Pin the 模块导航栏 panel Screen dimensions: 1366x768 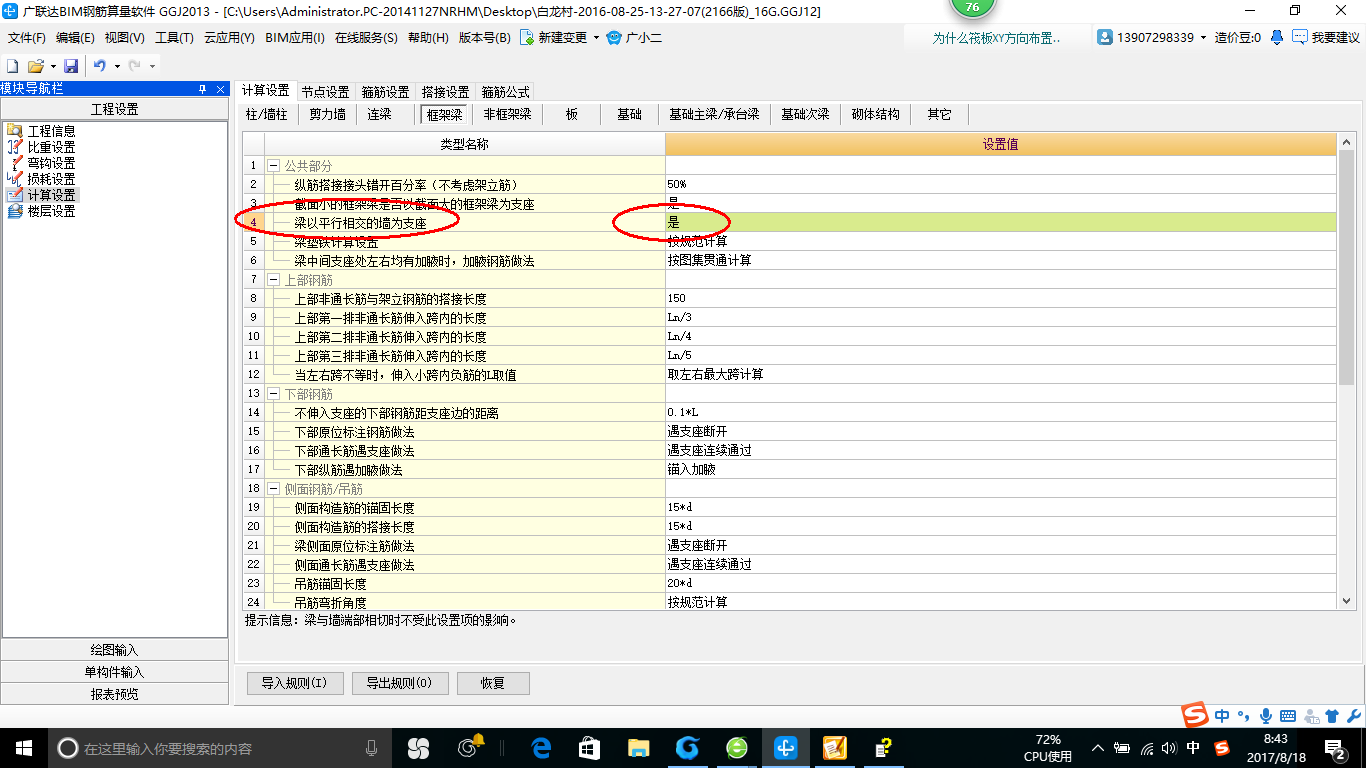tap(203, 89)
